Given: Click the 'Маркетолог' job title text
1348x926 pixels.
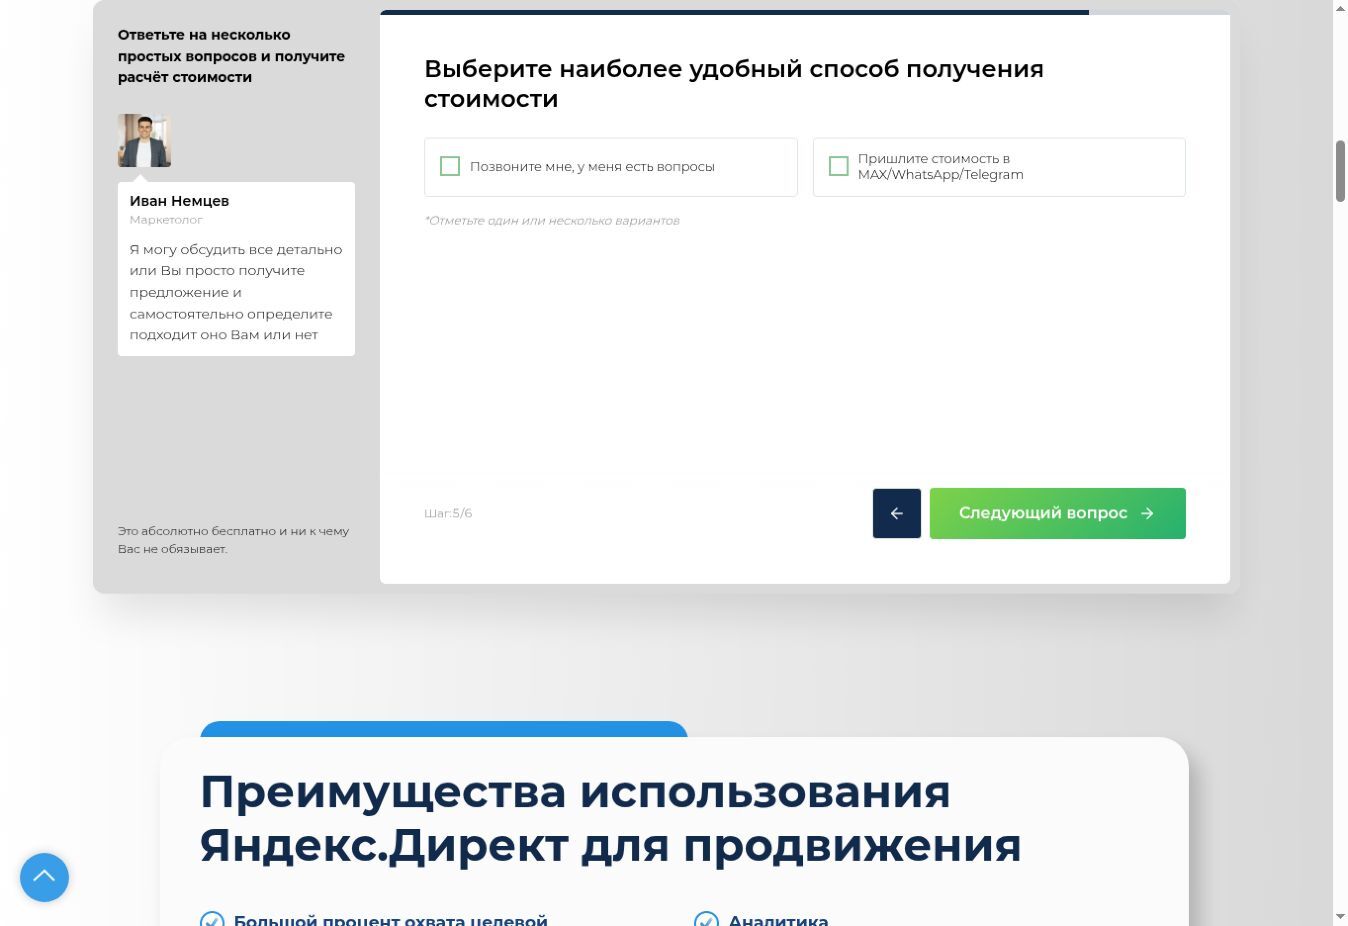Looking at the screenshot, I should click(x=166, y=220).
